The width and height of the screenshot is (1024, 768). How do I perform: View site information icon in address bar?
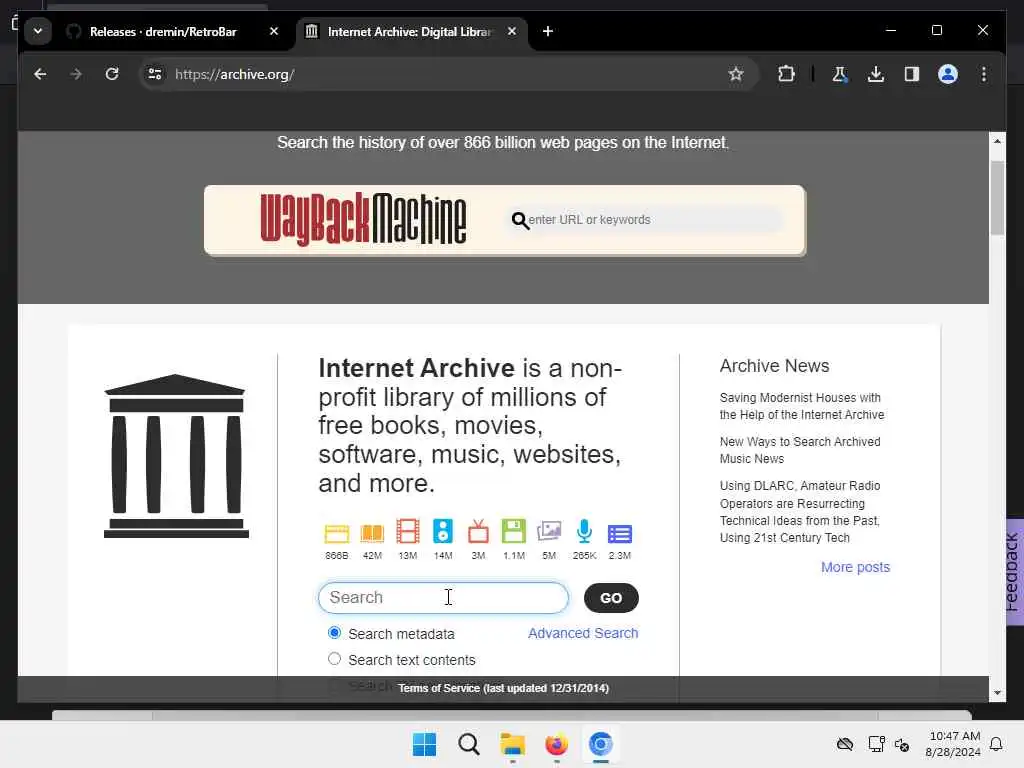pos(155,74)
